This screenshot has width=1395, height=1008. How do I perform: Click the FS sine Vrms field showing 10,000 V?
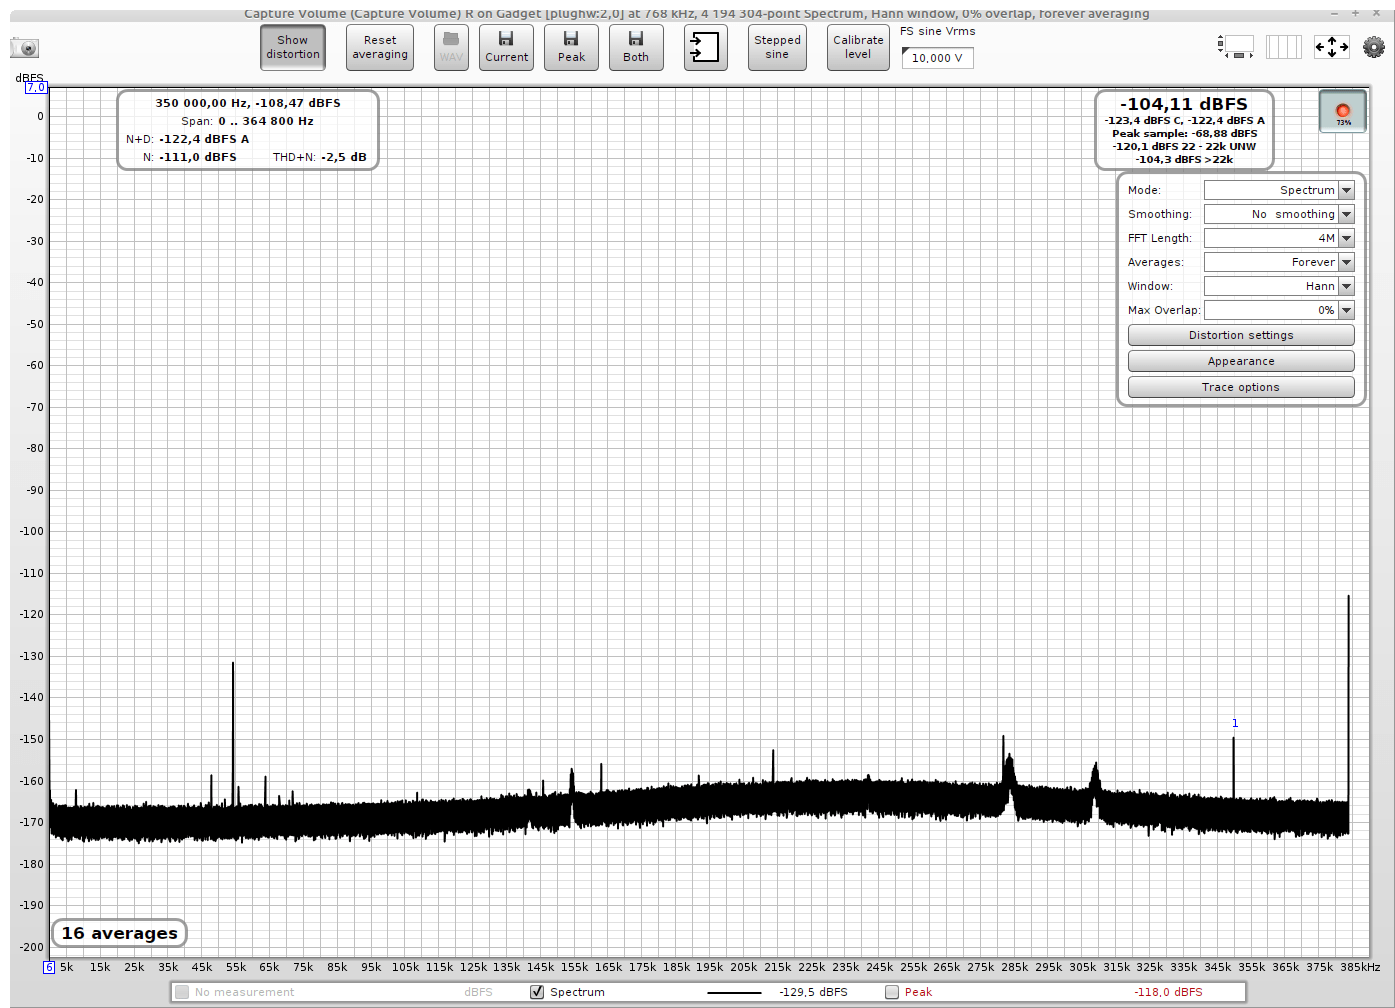pos(937,58)
